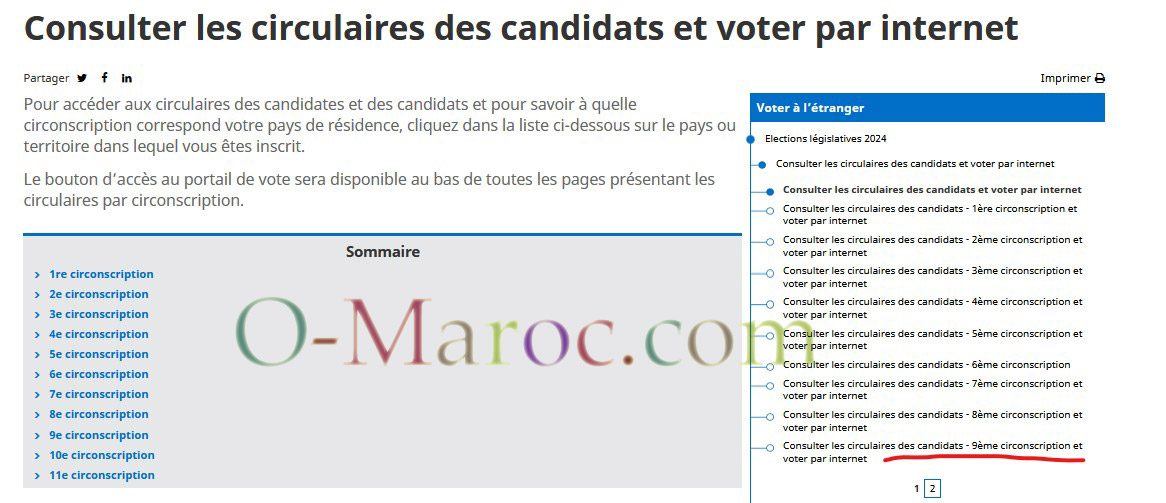Open 11e circonscription summary link

(102, 475)
